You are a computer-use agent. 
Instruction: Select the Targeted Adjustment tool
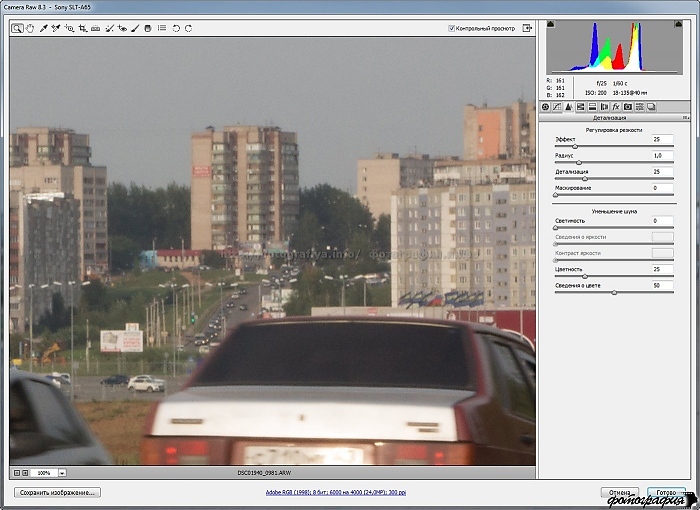point(69,29)
